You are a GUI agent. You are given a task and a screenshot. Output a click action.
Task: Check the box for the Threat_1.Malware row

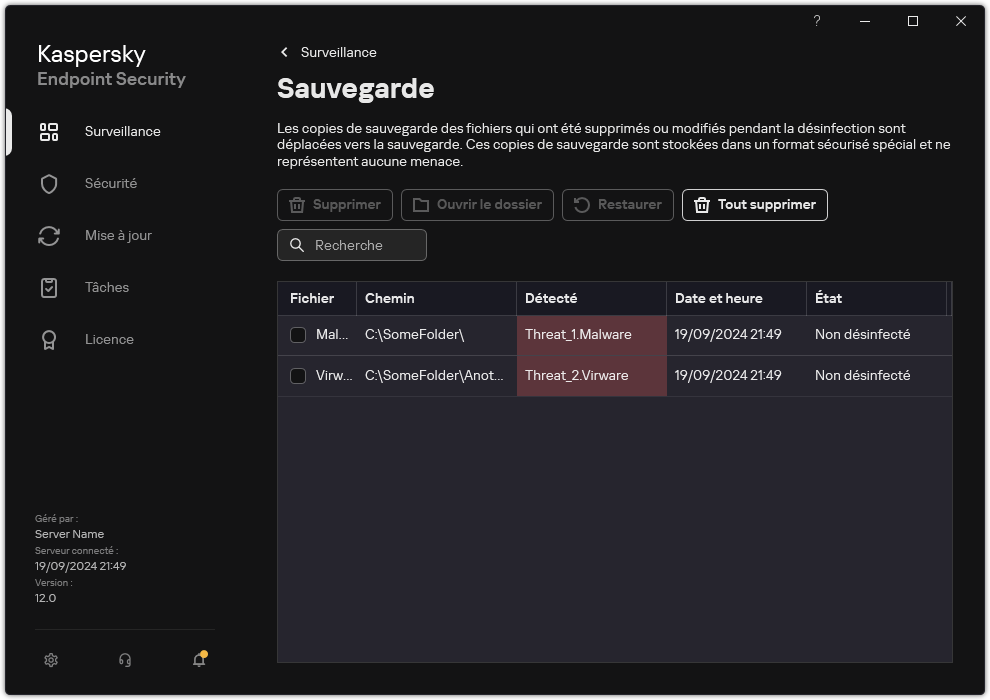click(x=298, y=335)
